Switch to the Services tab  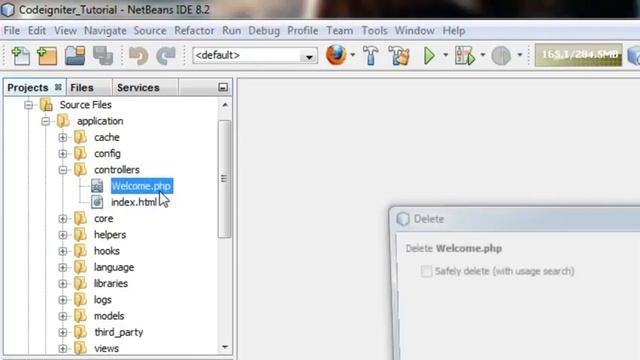[138, 88]
